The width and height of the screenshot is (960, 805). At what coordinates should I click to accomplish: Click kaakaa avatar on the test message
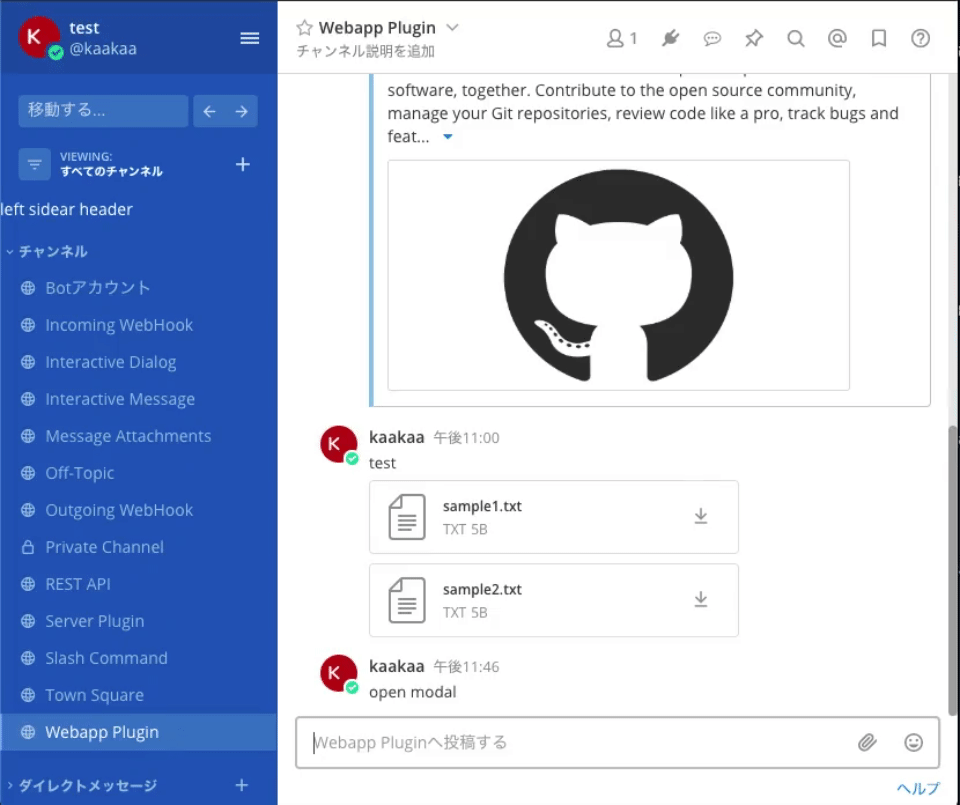pos(339,444)
